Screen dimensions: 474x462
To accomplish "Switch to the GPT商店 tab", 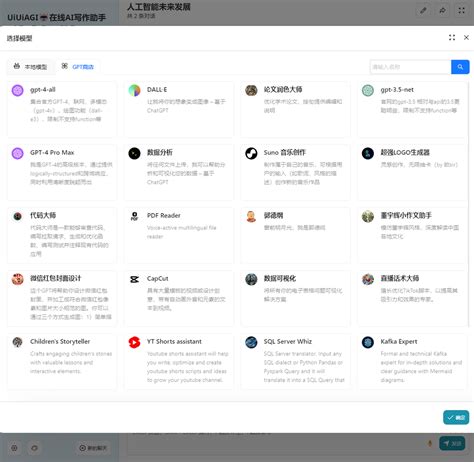I will [78, 67].
